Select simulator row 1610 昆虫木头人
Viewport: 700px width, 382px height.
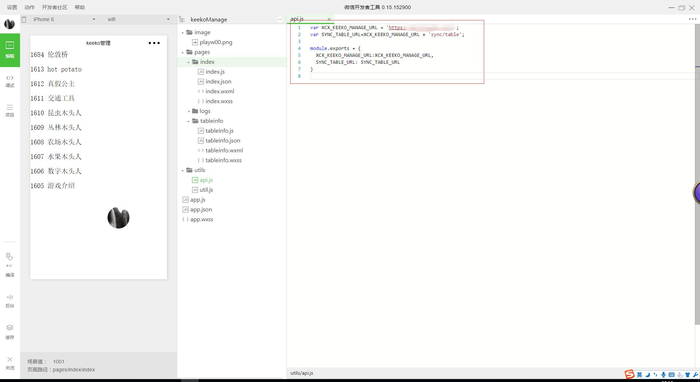tap(98, 113)
